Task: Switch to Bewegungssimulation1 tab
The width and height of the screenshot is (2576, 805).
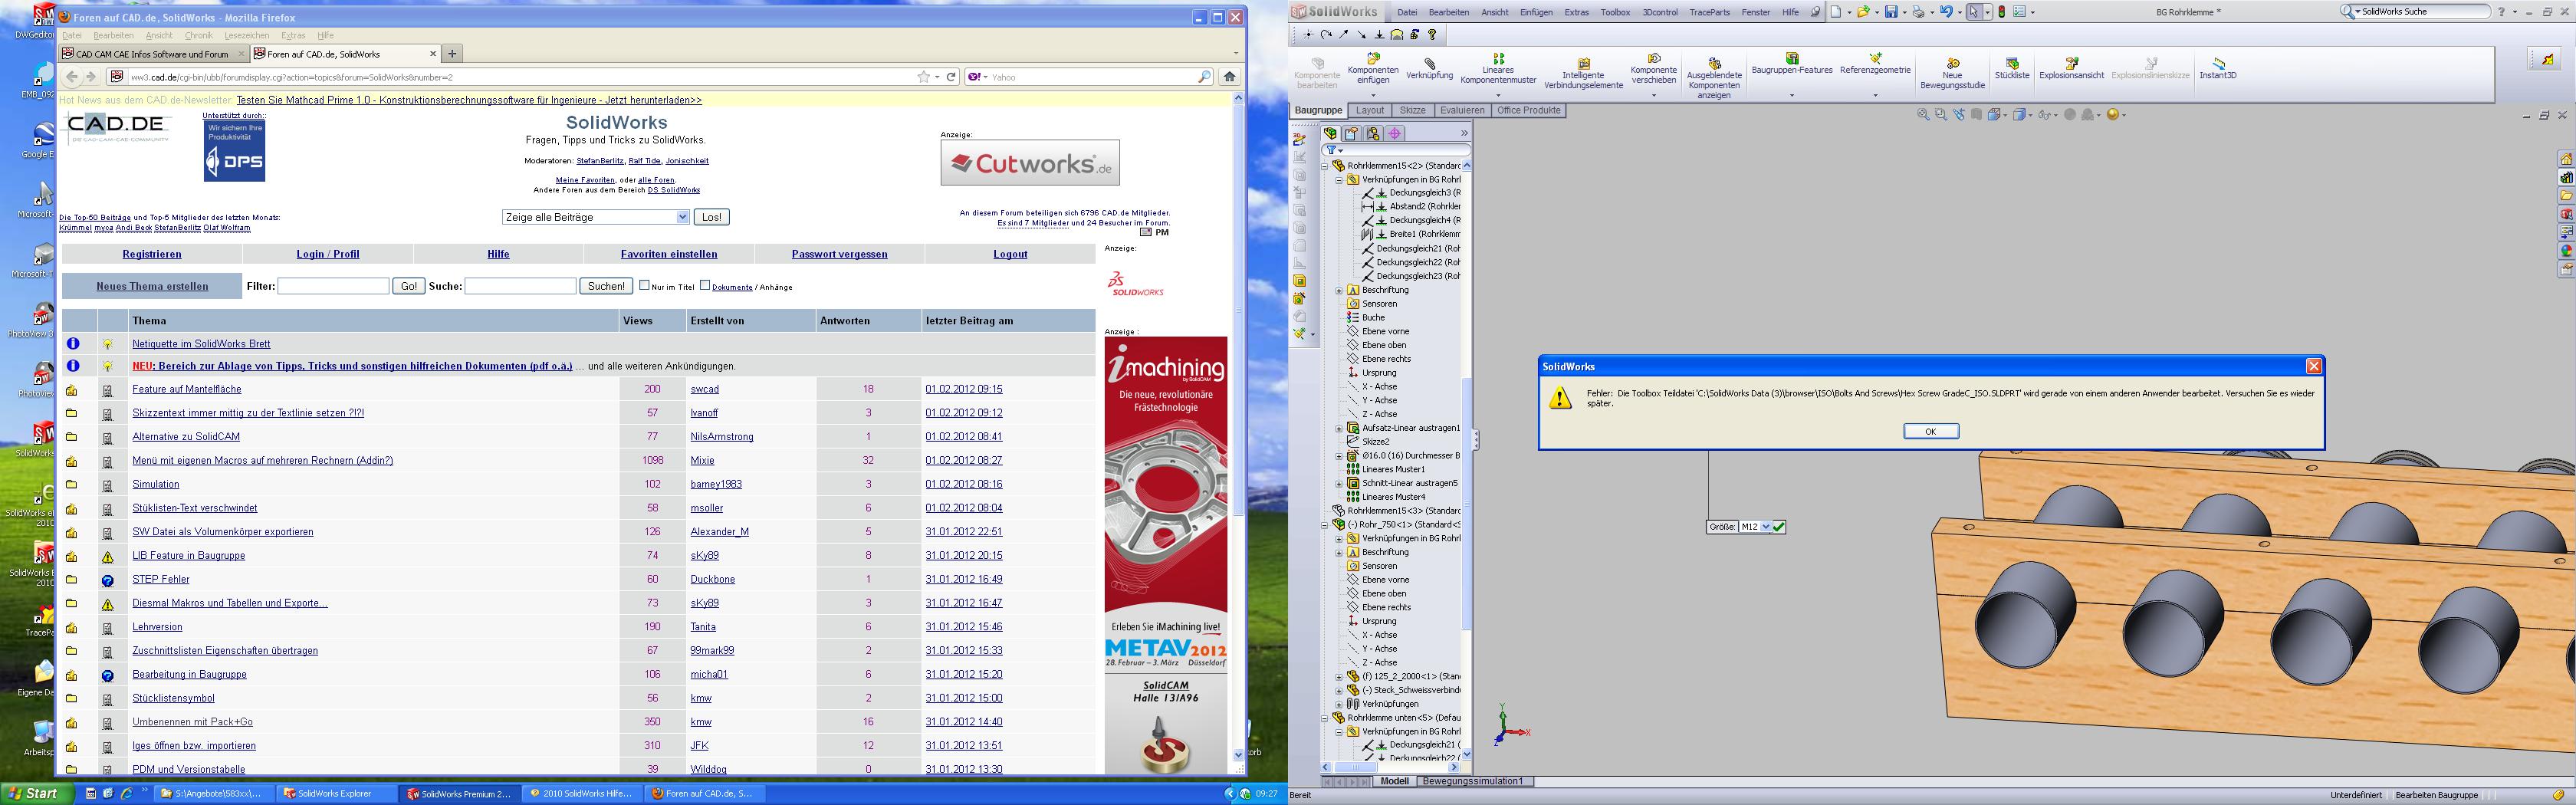Action: tap(1473, 782)
